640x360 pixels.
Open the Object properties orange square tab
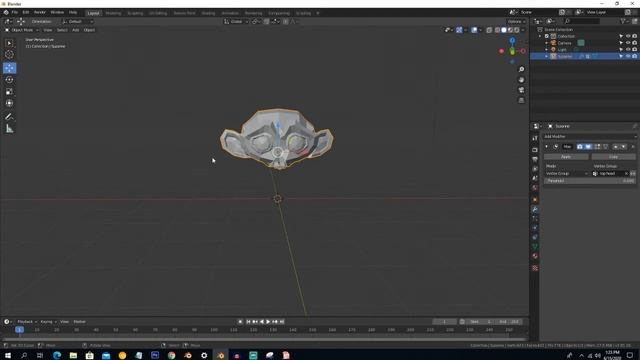point(535,200)
